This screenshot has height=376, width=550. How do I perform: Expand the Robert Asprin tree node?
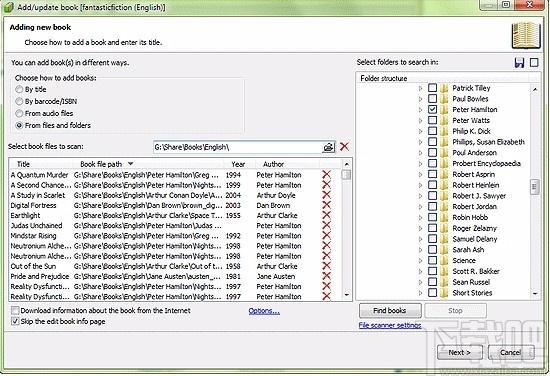[421, 174]
